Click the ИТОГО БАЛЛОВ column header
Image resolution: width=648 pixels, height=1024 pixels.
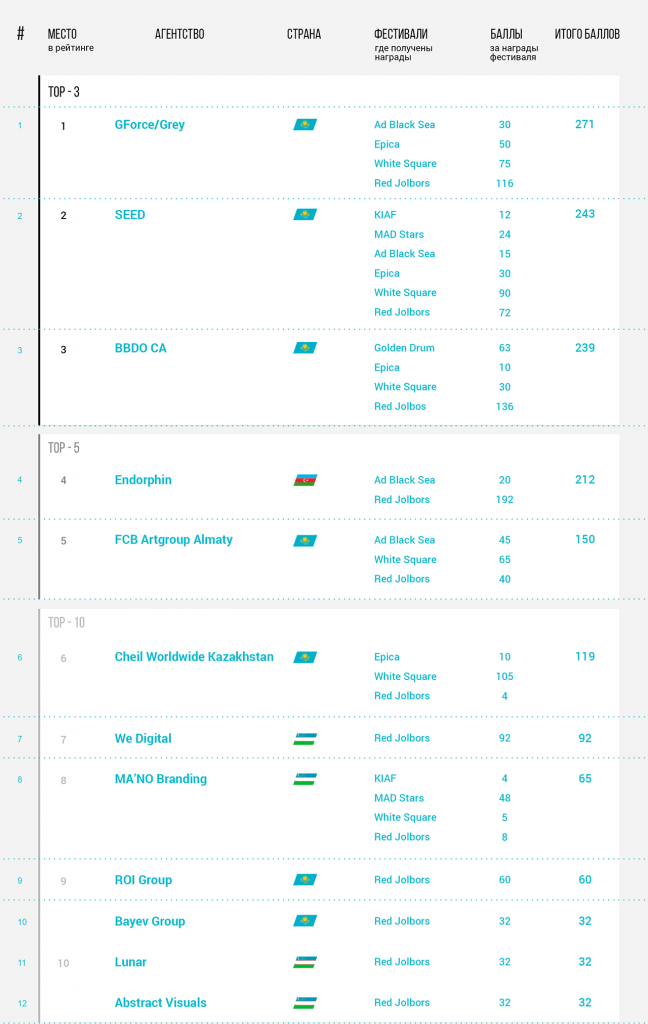coord(587,34)
